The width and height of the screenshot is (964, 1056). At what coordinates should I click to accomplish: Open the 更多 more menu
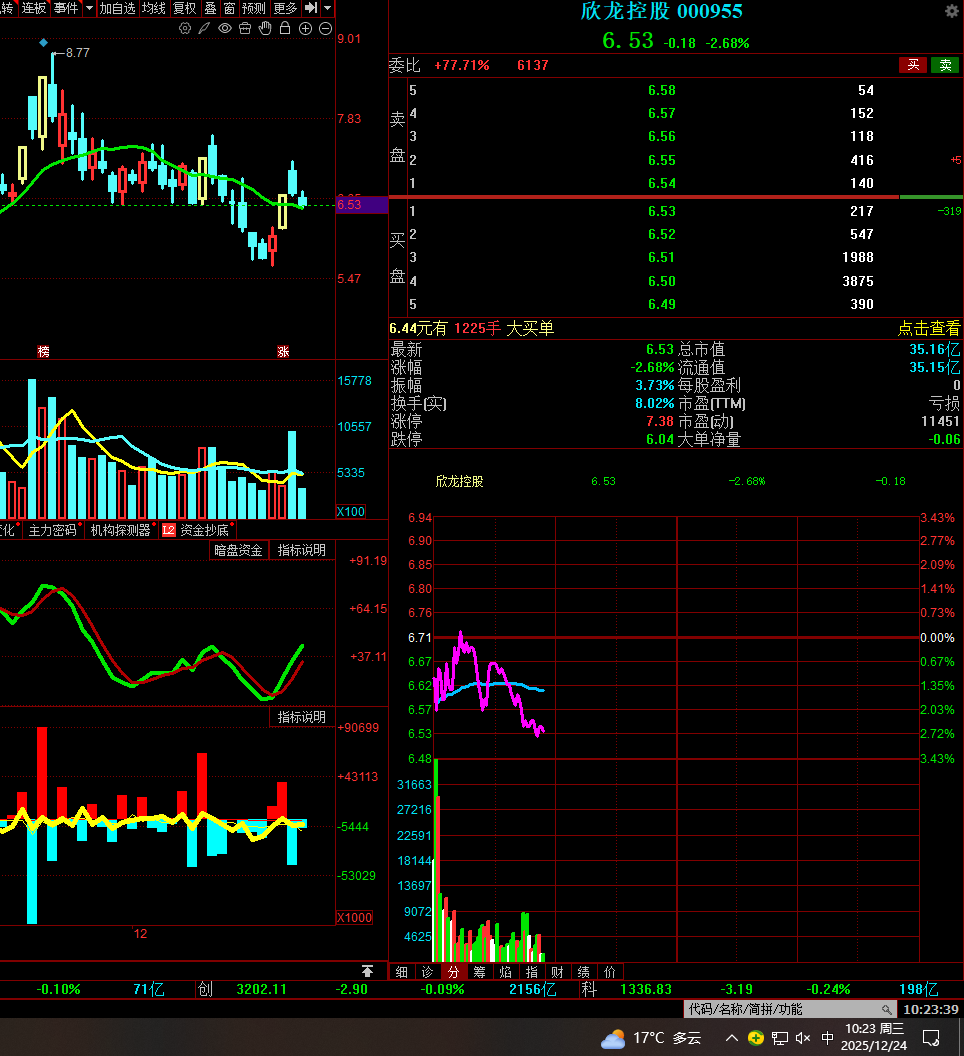(x=285, y=8)
